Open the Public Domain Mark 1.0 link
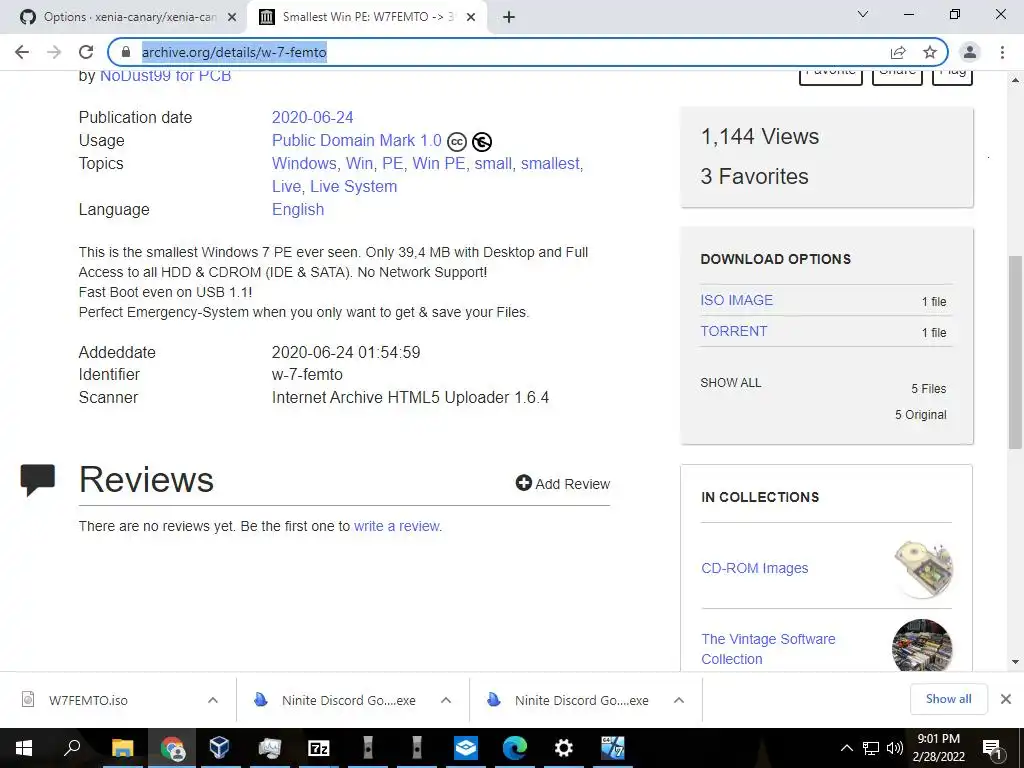 pos(357,140)
